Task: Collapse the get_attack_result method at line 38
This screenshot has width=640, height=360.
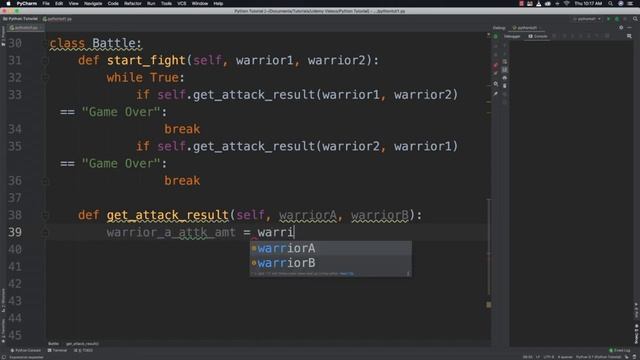Action: pos(45,215)
